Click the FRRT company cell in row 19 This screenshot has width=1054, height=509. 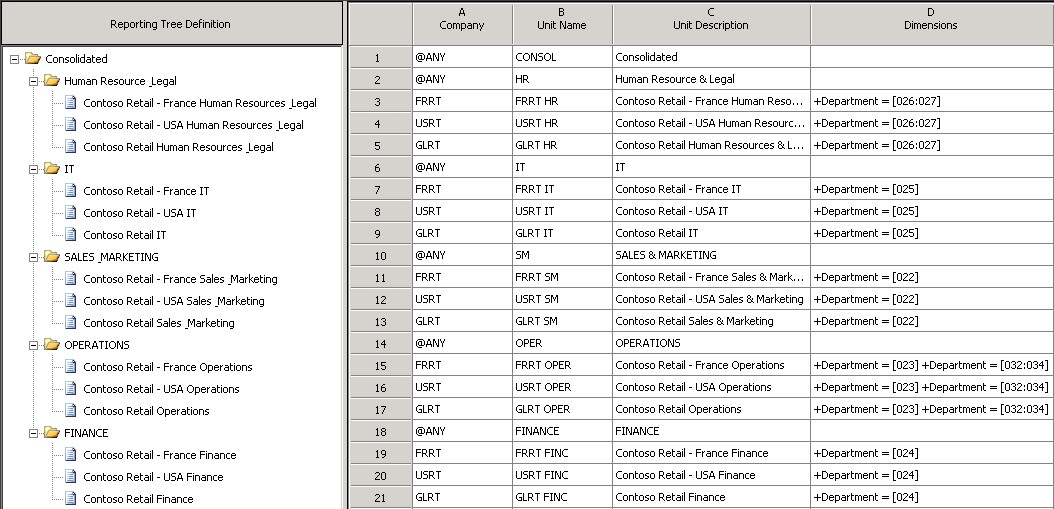coord(462,453)
